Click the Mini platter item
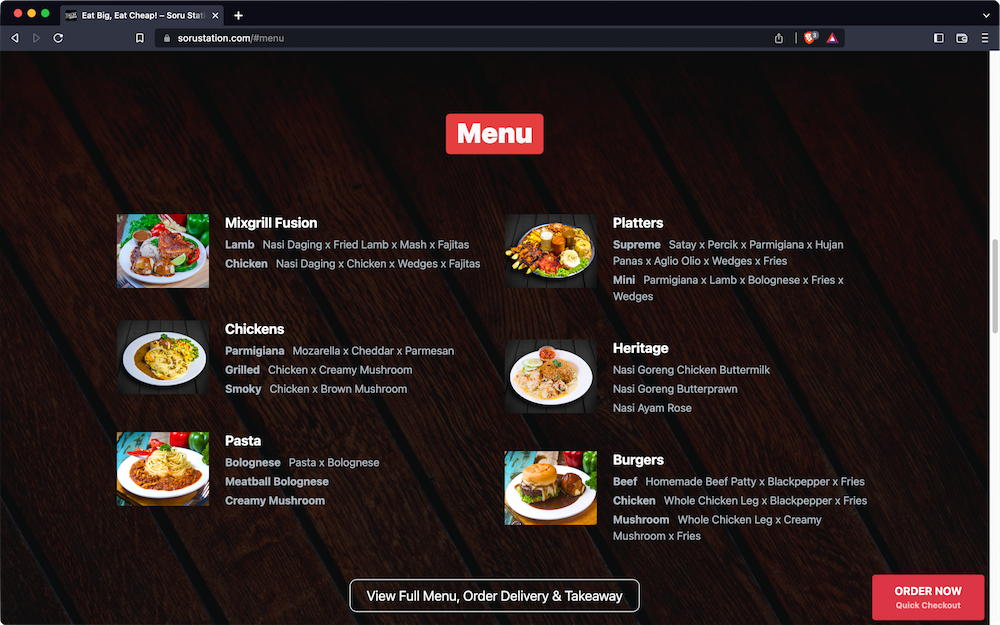 coord(728,288)
